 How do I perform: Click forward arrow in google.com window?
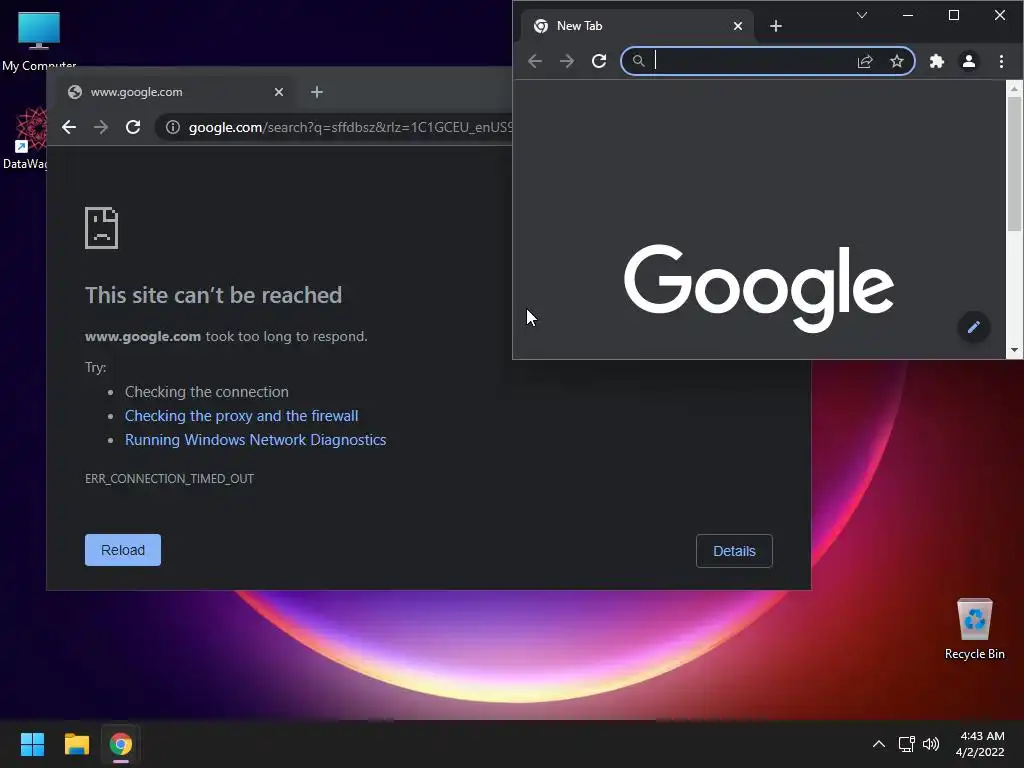[101, 127]
